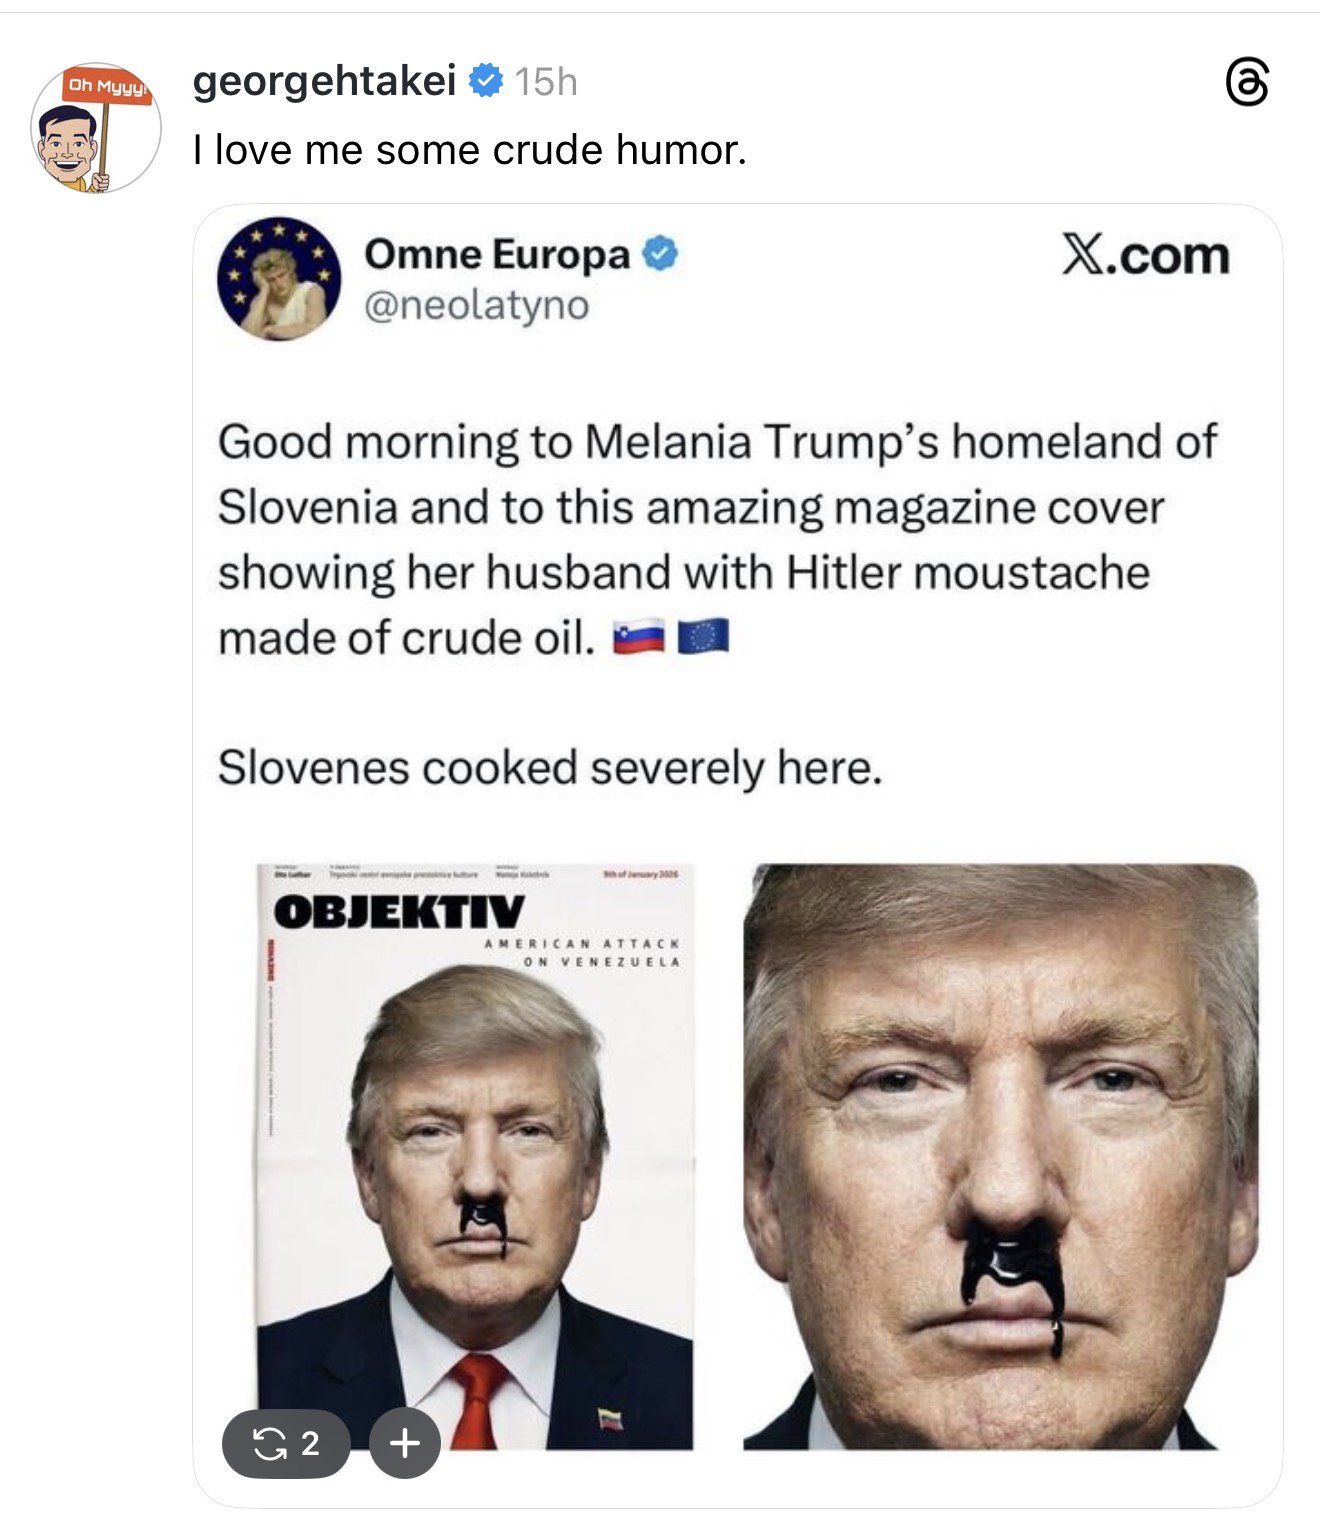
Task: Click verified badge beside georgehtakei
Action: point(485,81)
